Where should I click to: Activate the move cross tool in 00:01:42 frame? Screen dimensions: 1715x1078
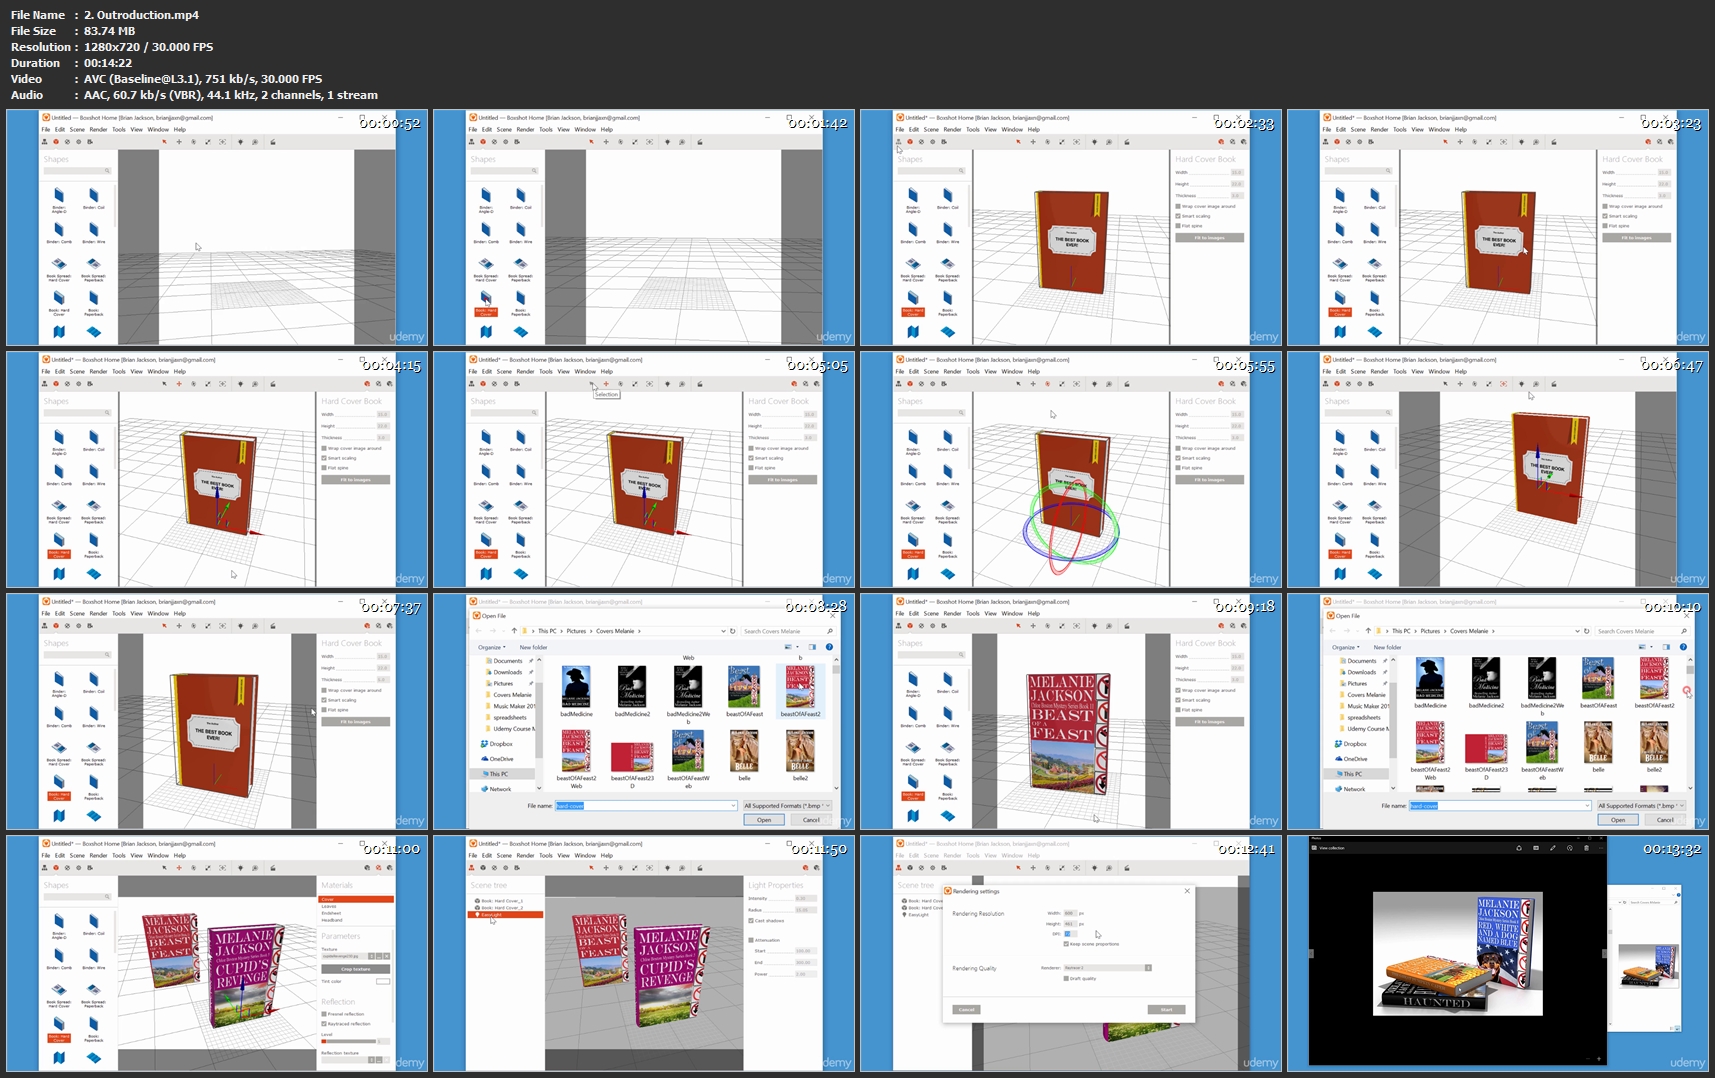click(606, 142)
